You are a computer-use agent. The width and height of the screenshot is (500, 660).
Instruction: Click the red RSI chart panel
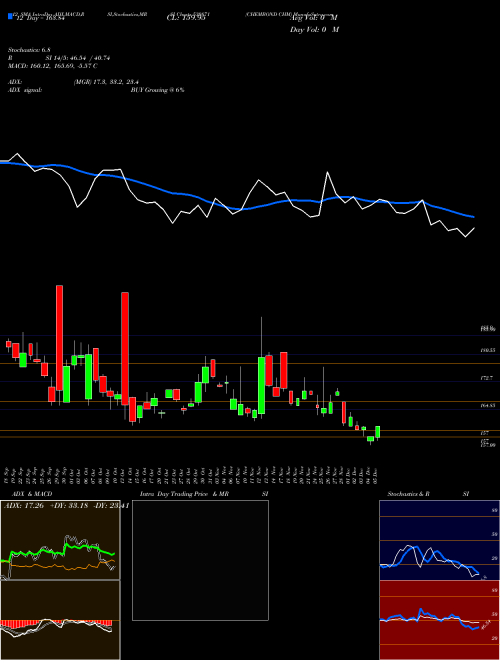coord(439,620)
